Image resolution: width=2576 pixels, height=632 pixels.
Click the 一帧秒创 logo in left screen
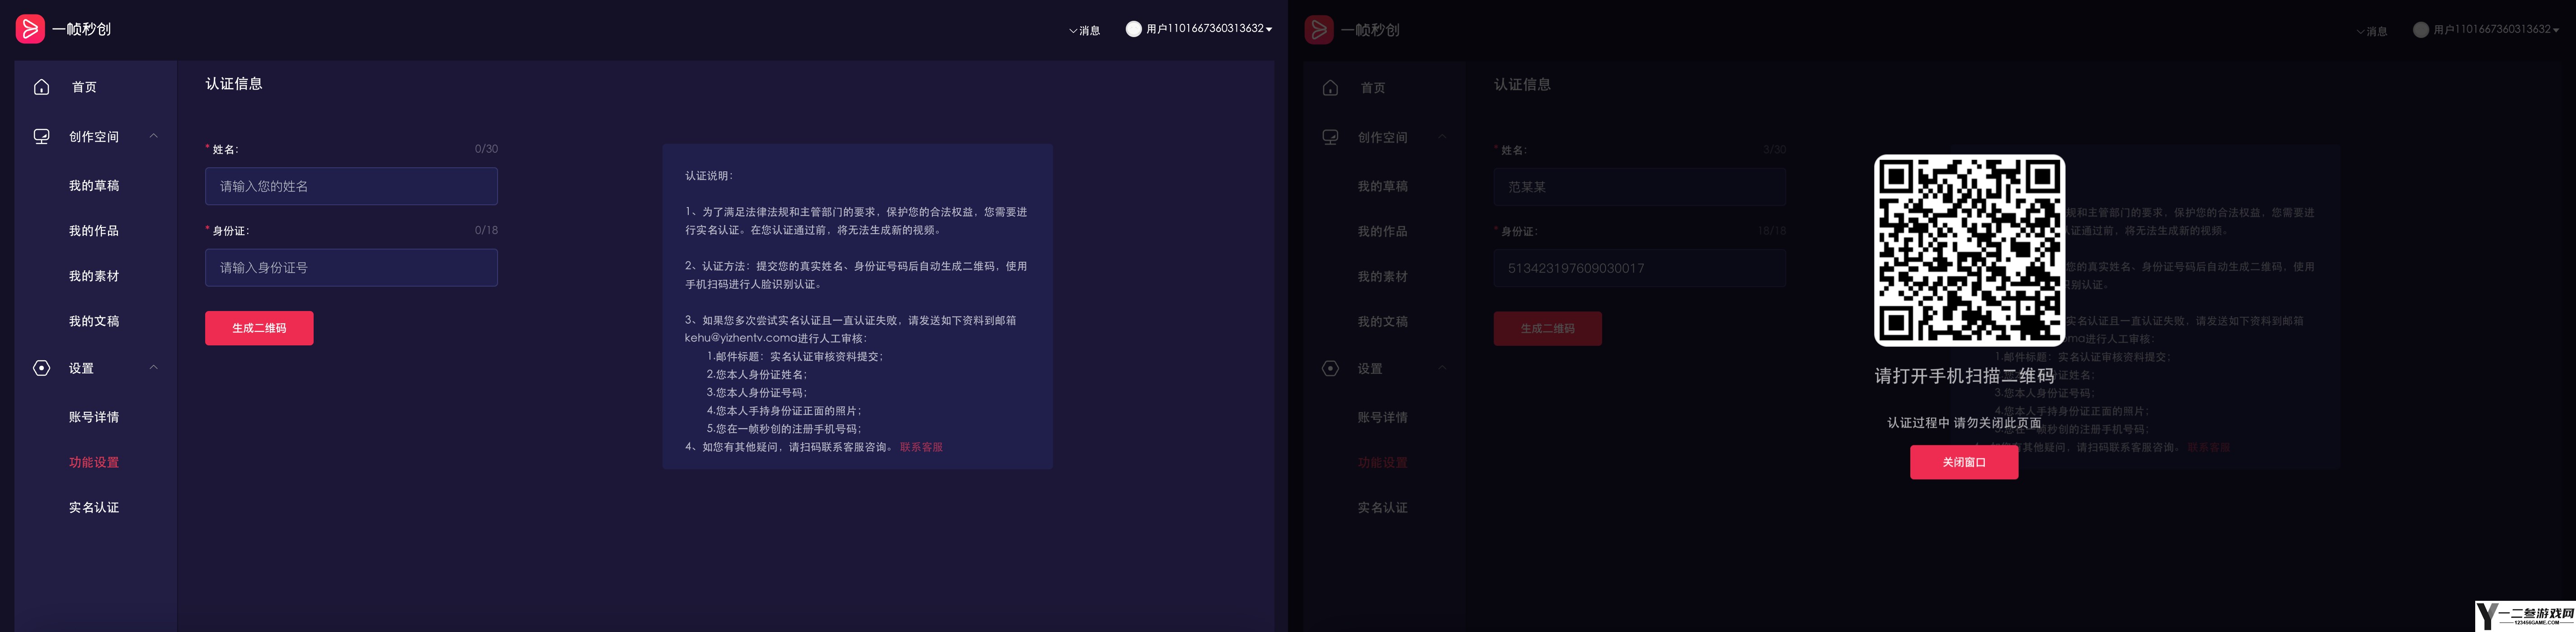tap(63, 29)
